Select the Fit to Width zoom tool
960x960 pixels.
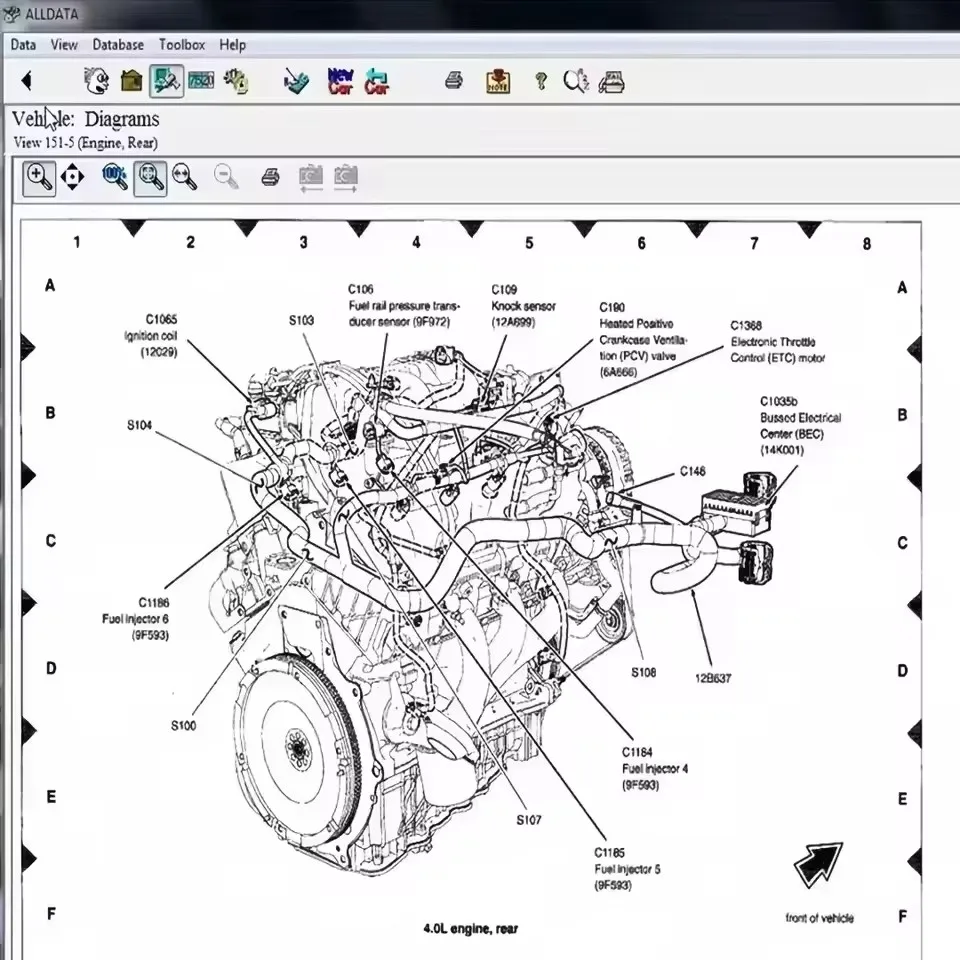pyautogui.click(x=186, y=177)
